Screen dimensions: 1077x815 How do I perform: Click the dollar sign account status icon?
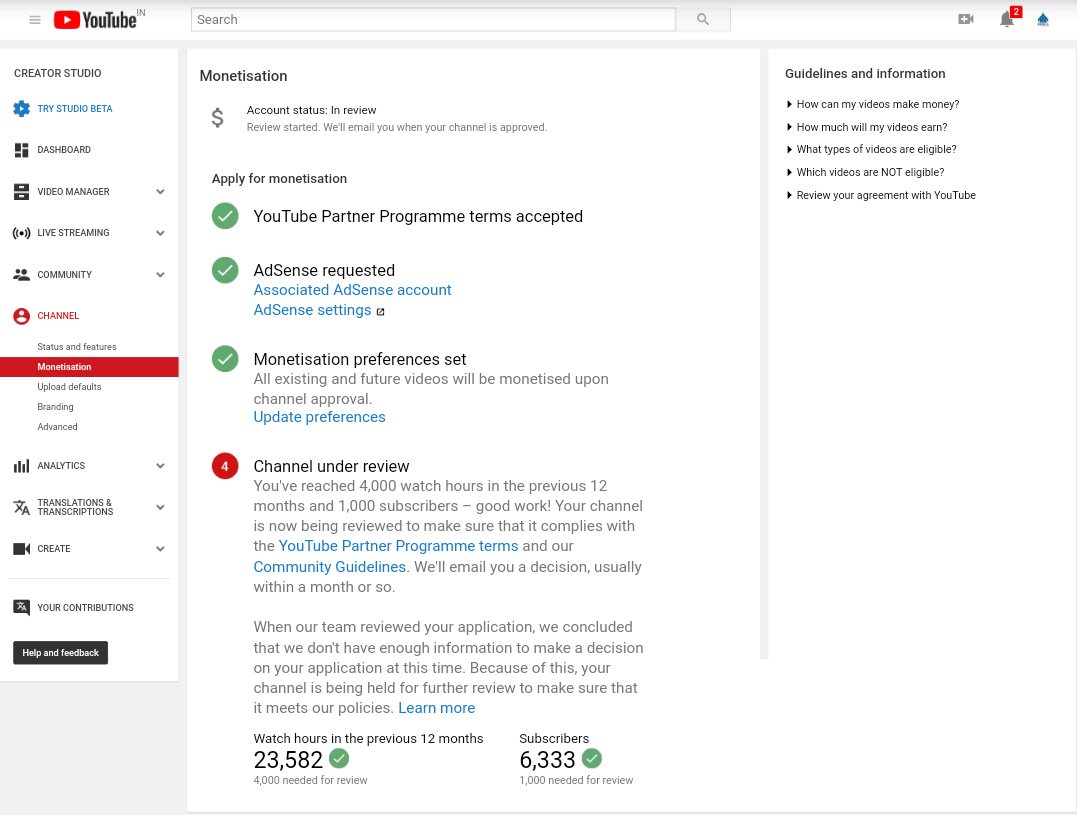point(217,118)
